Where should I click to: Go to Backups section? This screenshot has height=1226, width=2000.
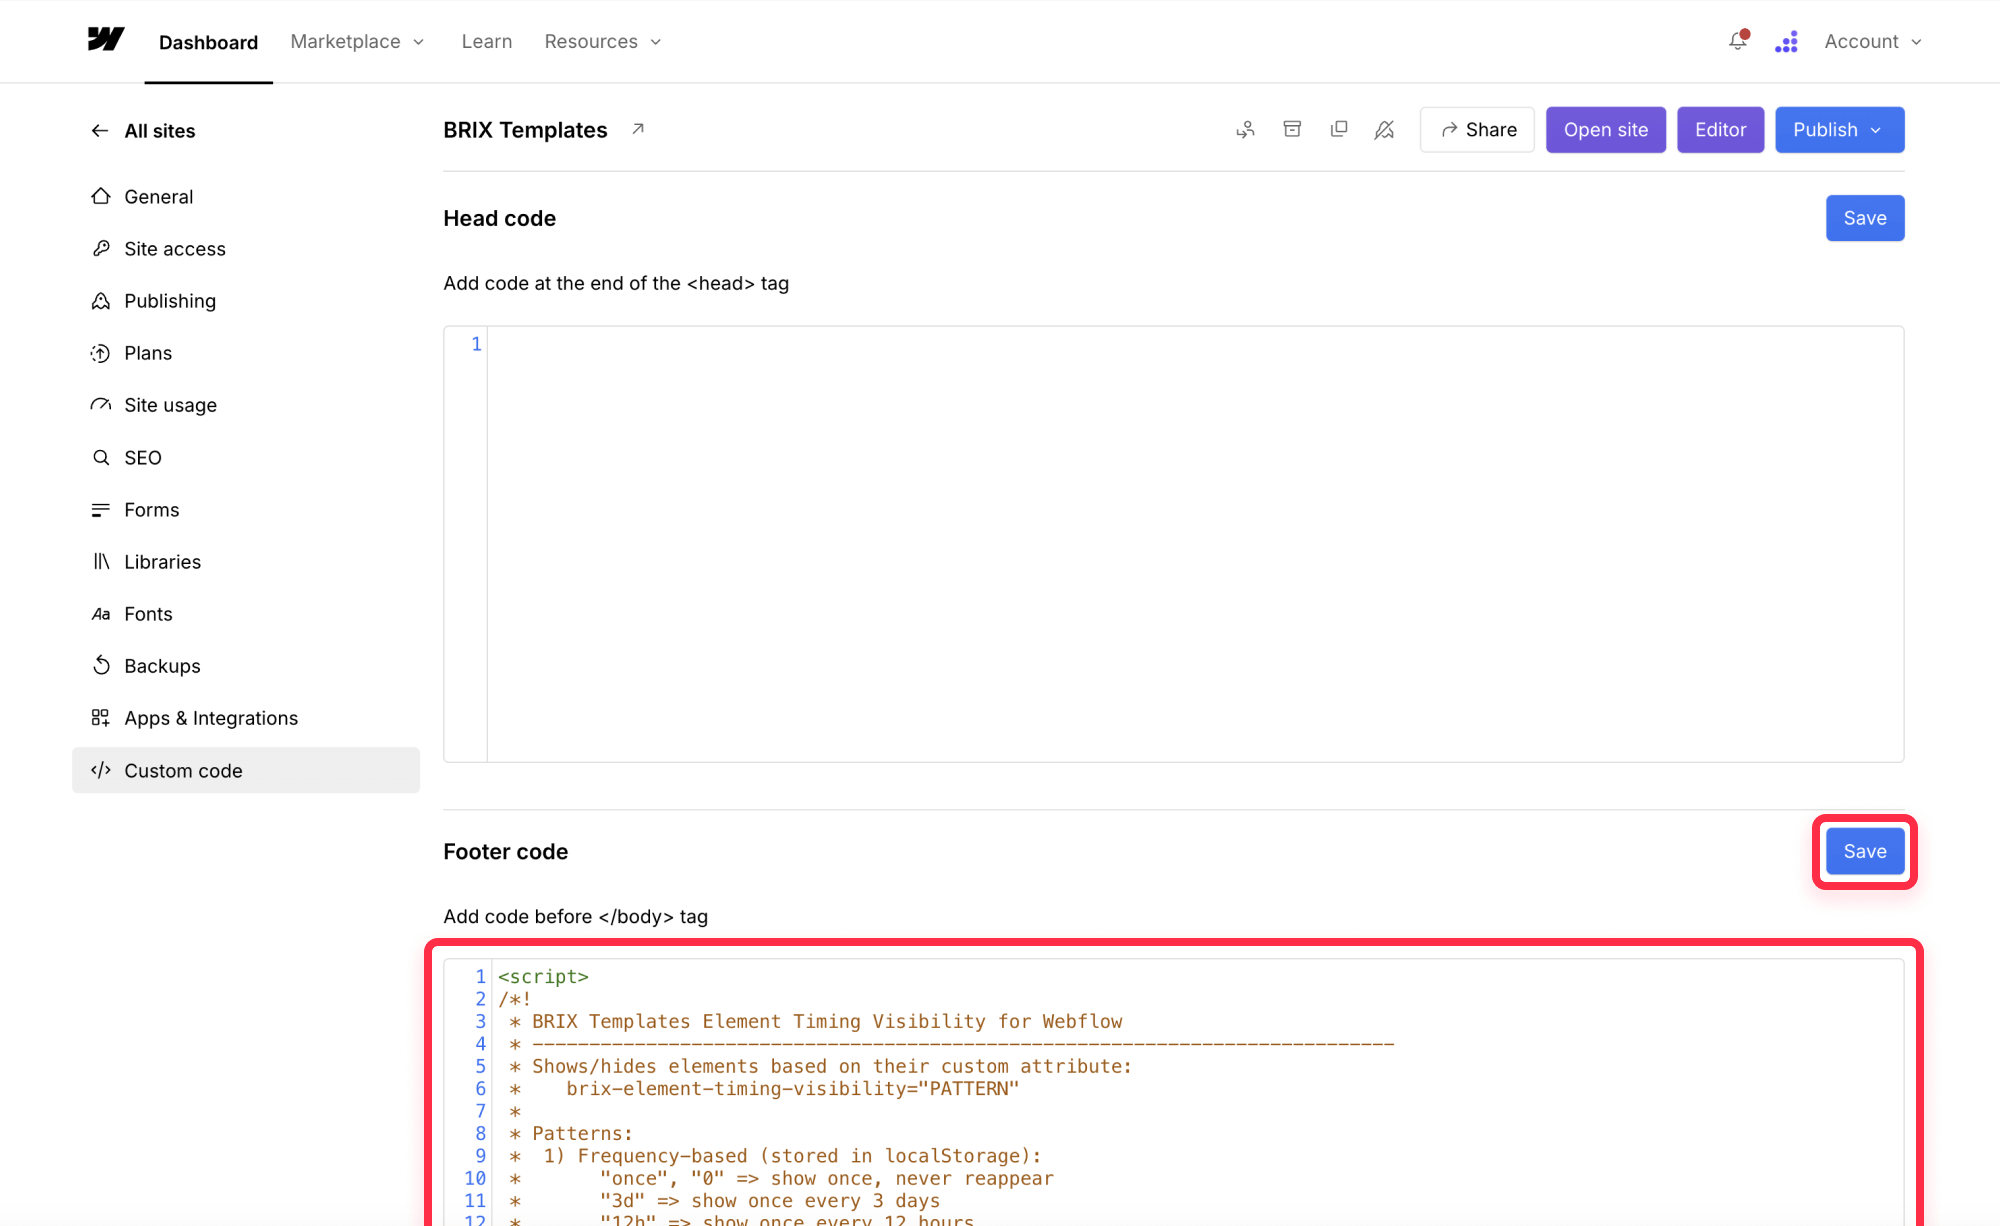tap(246, 666)
